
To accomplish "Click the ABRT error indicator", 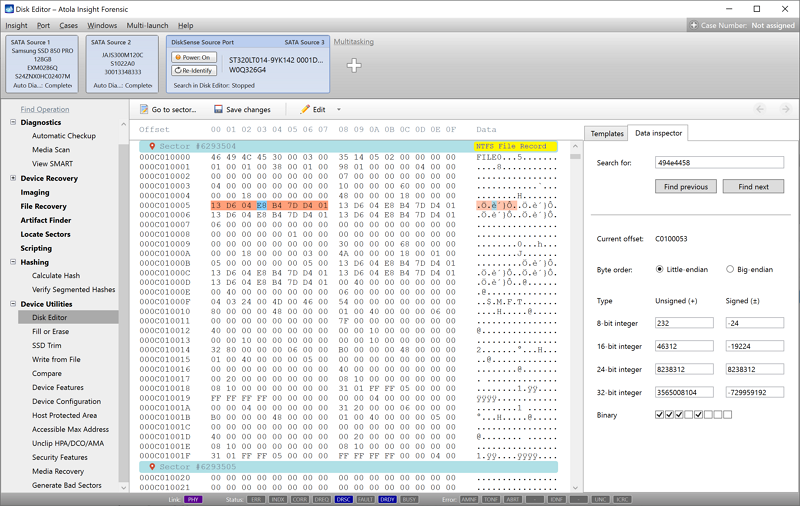I will pyautogui.click(x=513, y=499).
